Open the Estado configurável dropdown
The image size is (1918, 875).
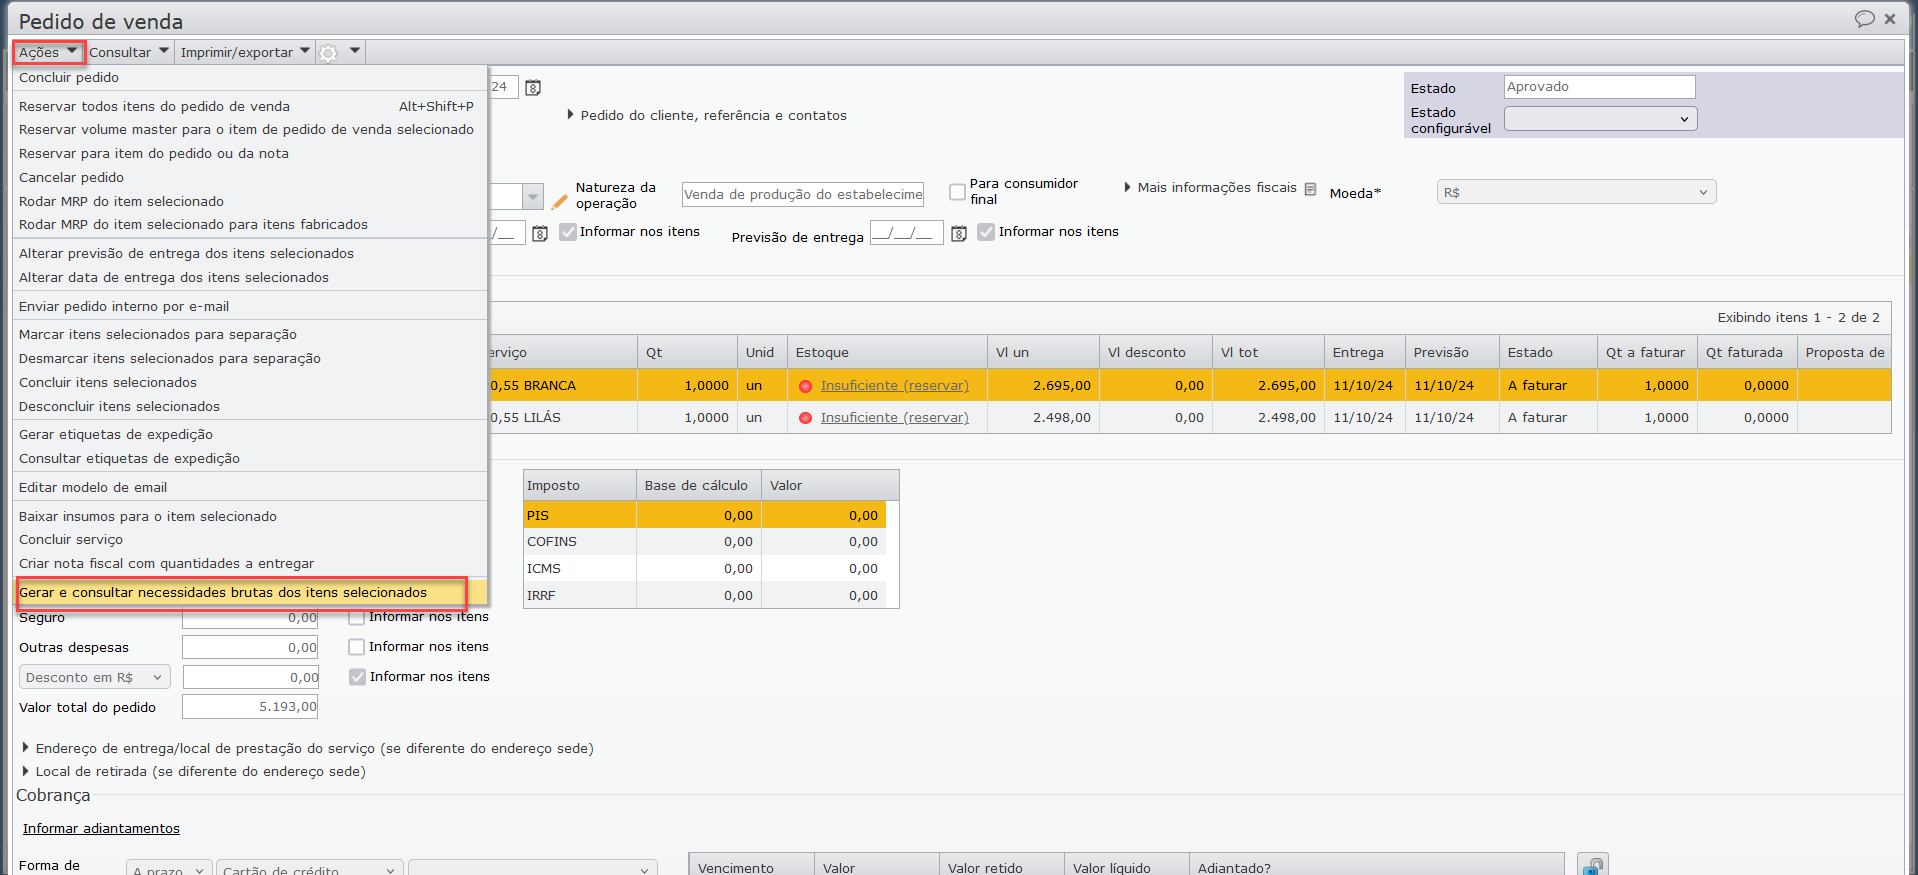(1600, 119)
